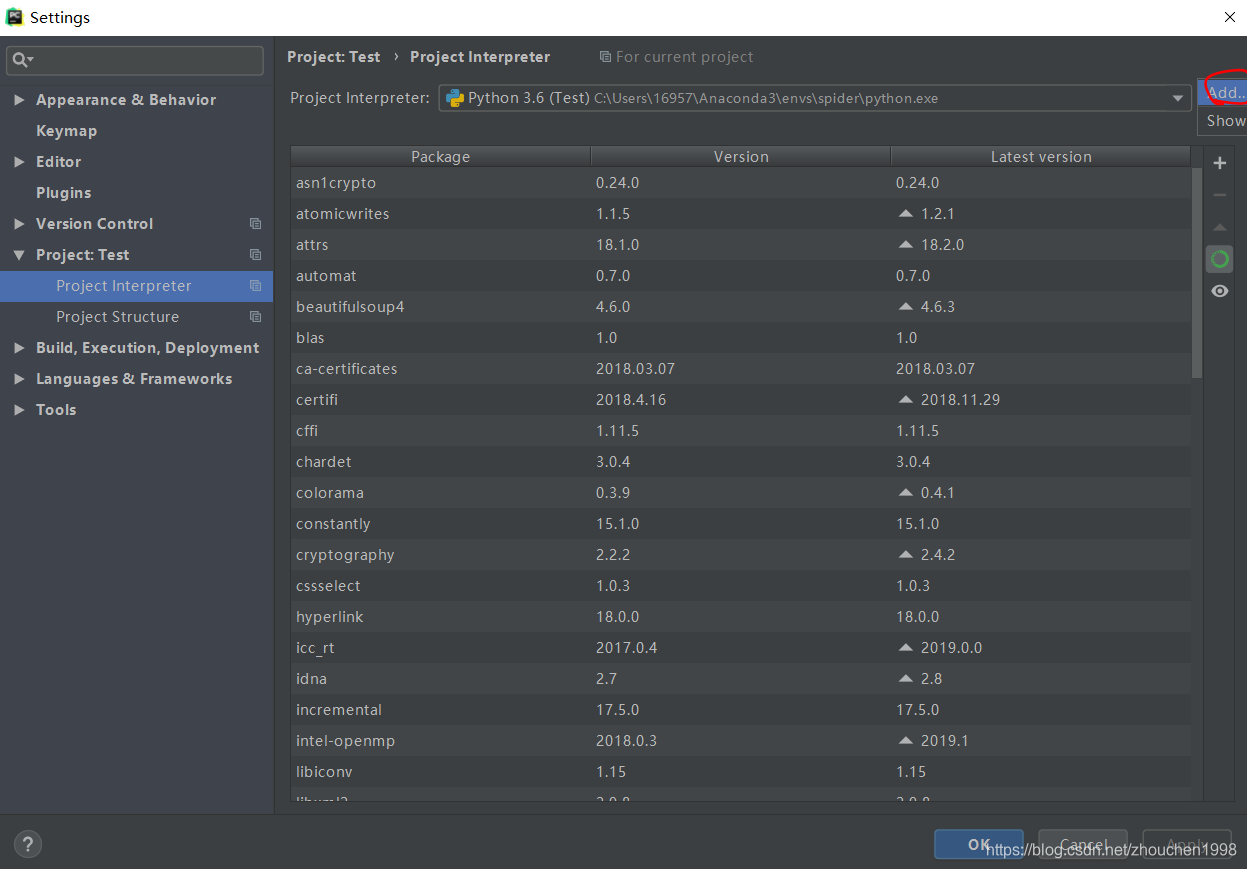The image size is (1247, 869).
Task: Click the For current project label icon
Action: pyautogui.click(x=605, y=57)
